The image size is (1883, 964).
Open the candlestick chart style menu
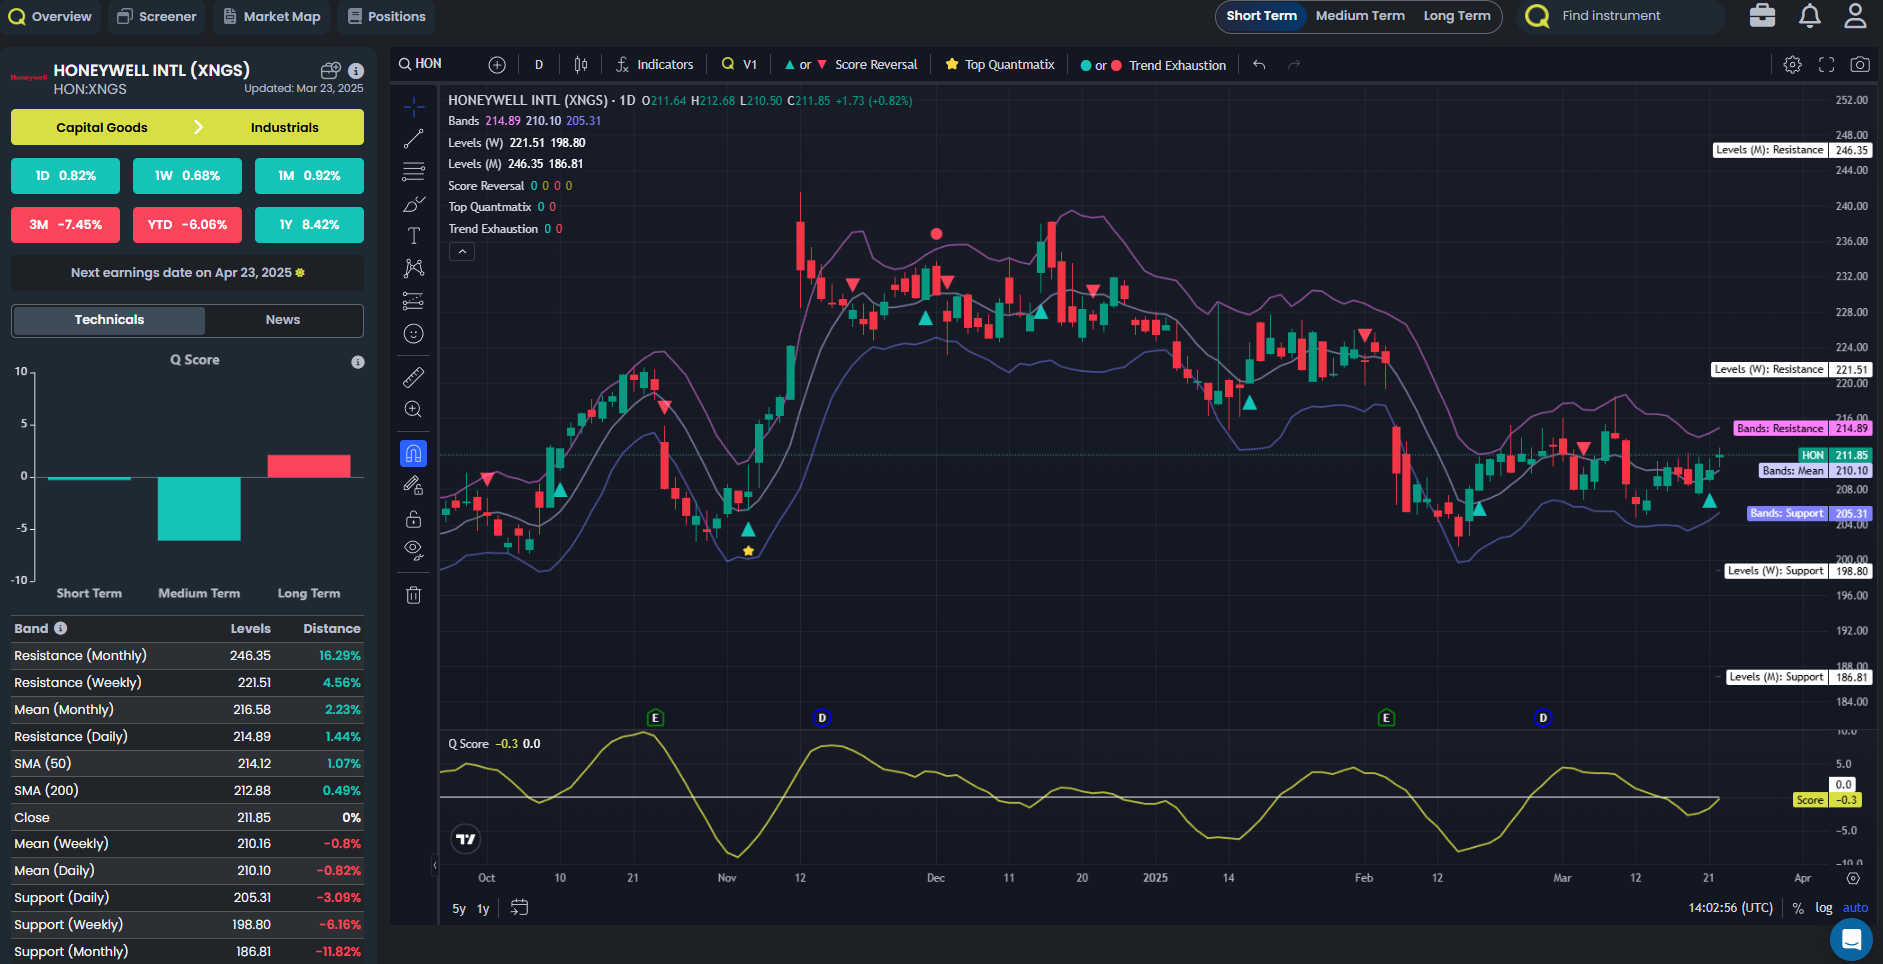[581, 65]
